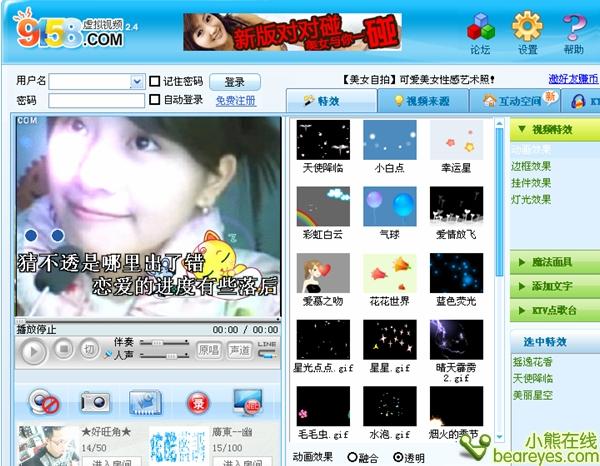Open the help (帮助) question mark icon
The image size is (600, 466).
(x=573, y=32)
